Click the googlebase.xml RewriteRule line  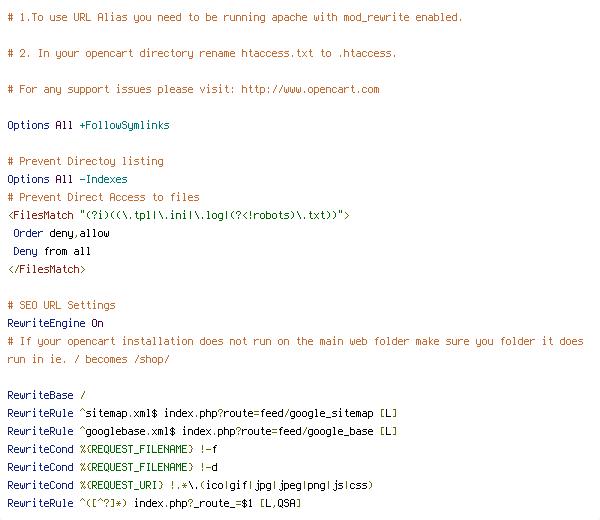point(202,431)
